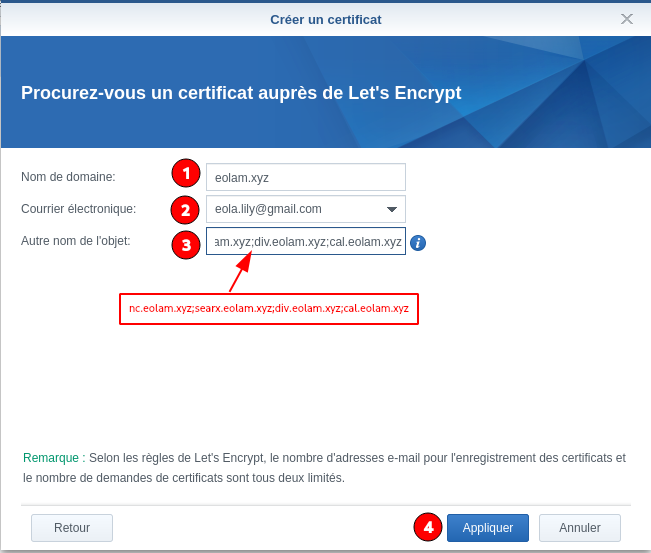The image size is (651, 553).
Task: Click the eola.lily@gmail.com email text
Action: coord(268,209)
